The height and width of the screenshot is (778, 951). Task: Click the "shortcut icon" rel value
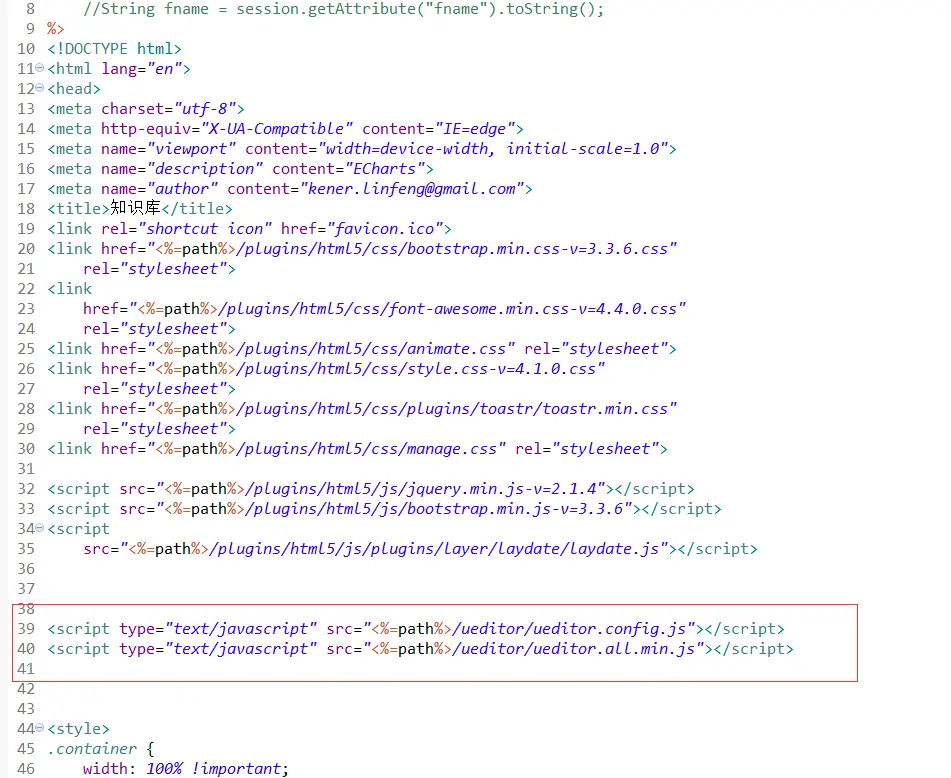click(204, 229)
